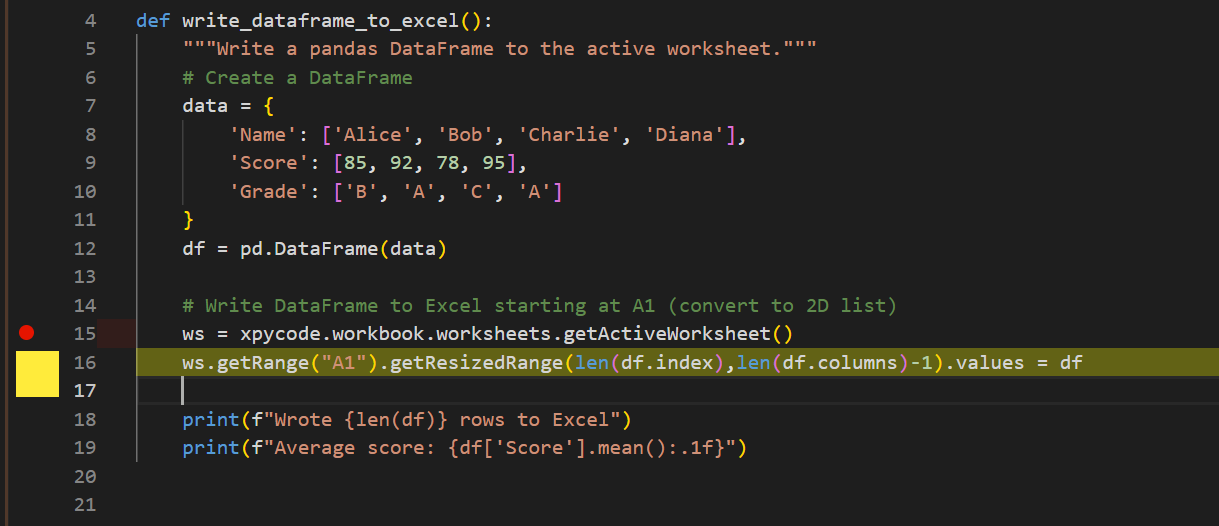
Task: Click the yellow marker in the gutter
Action: coord(37,373)
